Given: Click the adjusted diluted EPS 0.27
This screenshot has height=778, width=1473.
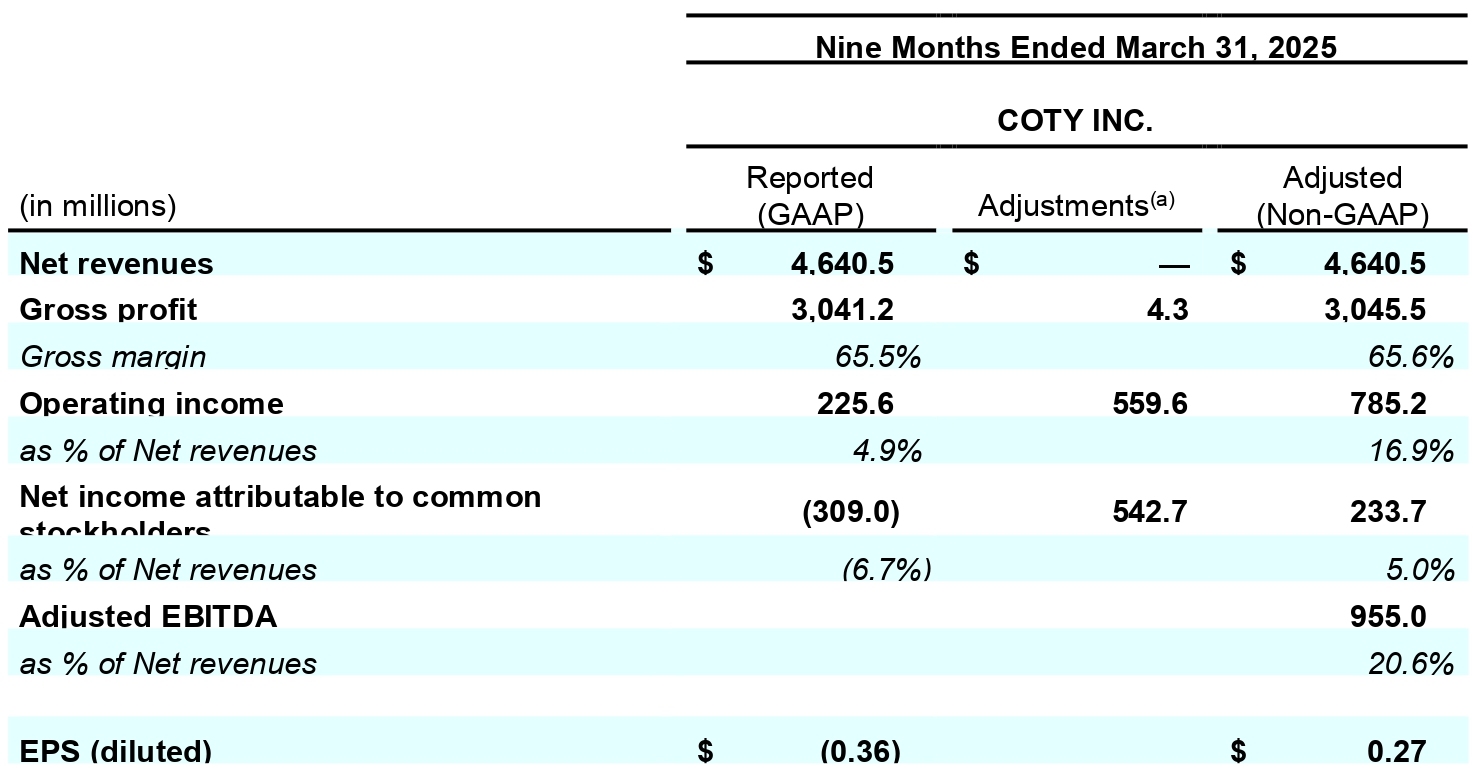Looking at the screenshot, I should point(1397,751).
